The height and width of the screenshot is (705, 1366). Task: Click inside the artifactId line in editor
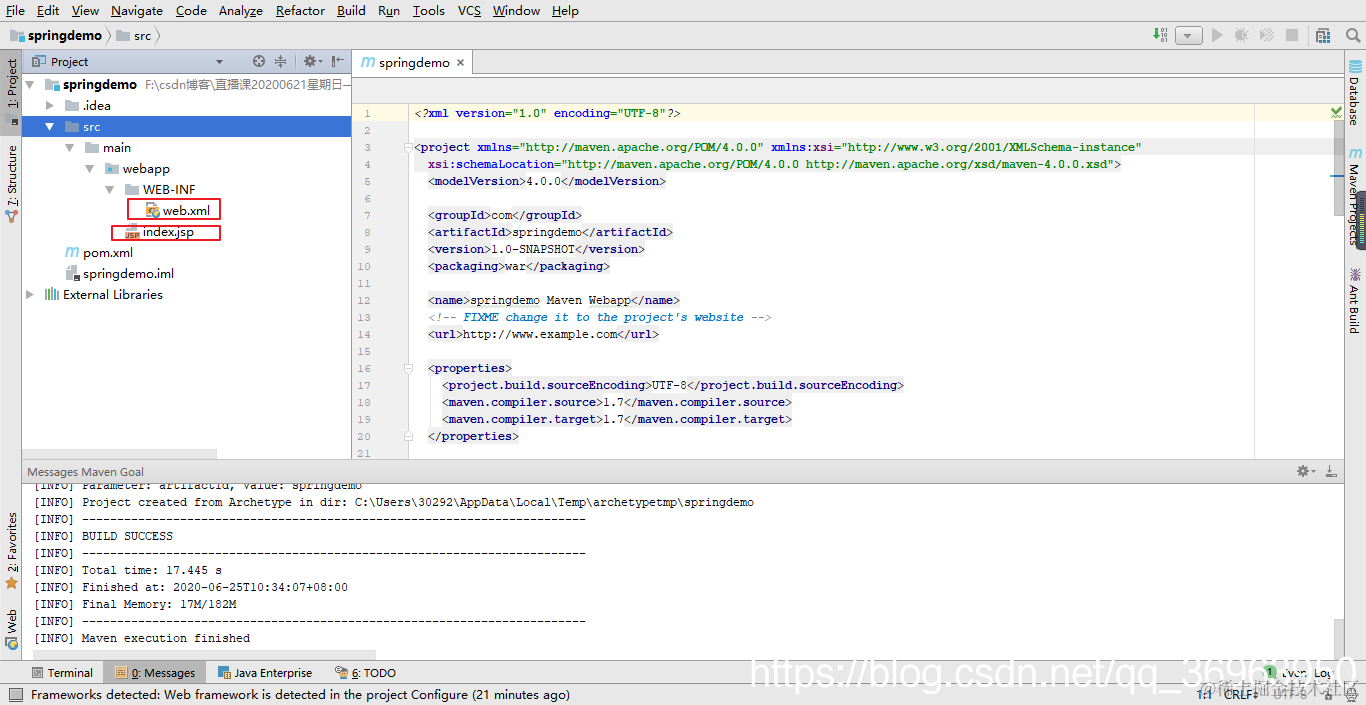552,232
